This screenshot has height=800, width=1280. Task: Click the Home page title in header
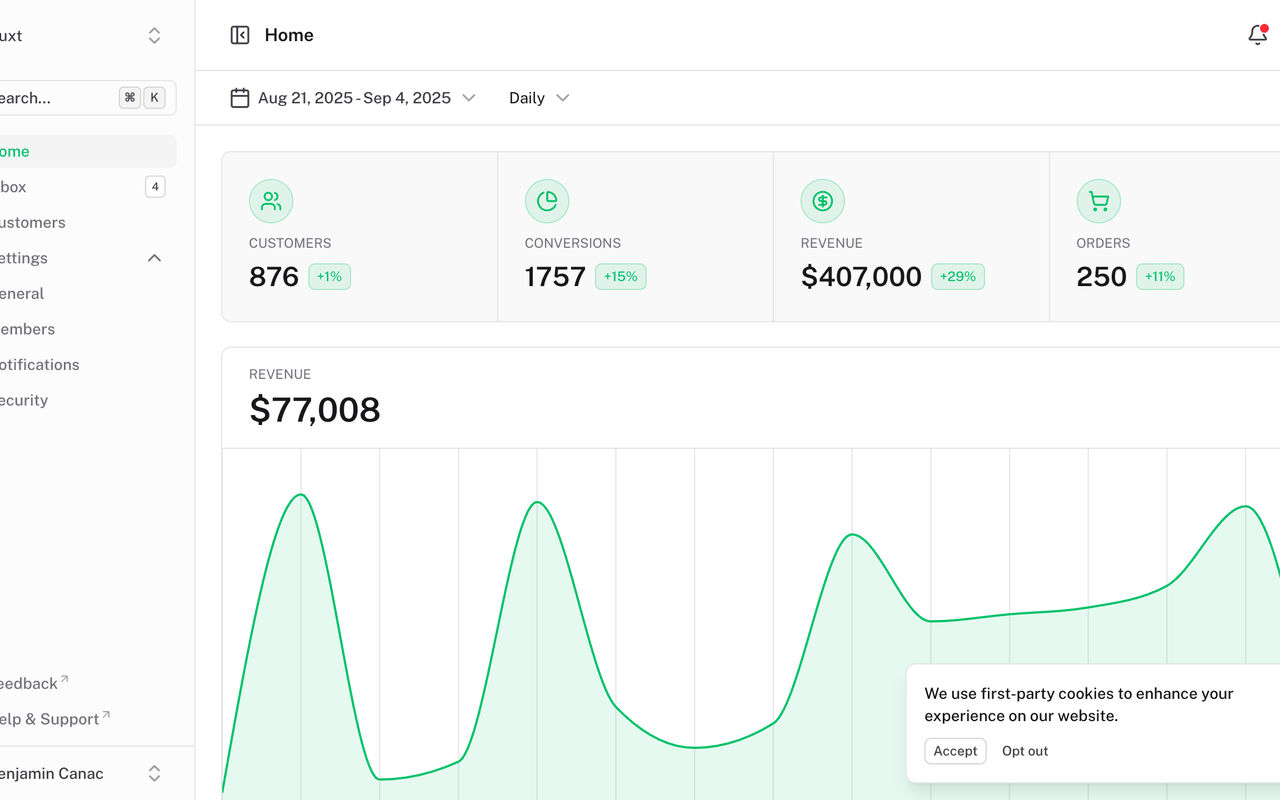(x=289, y=35)
